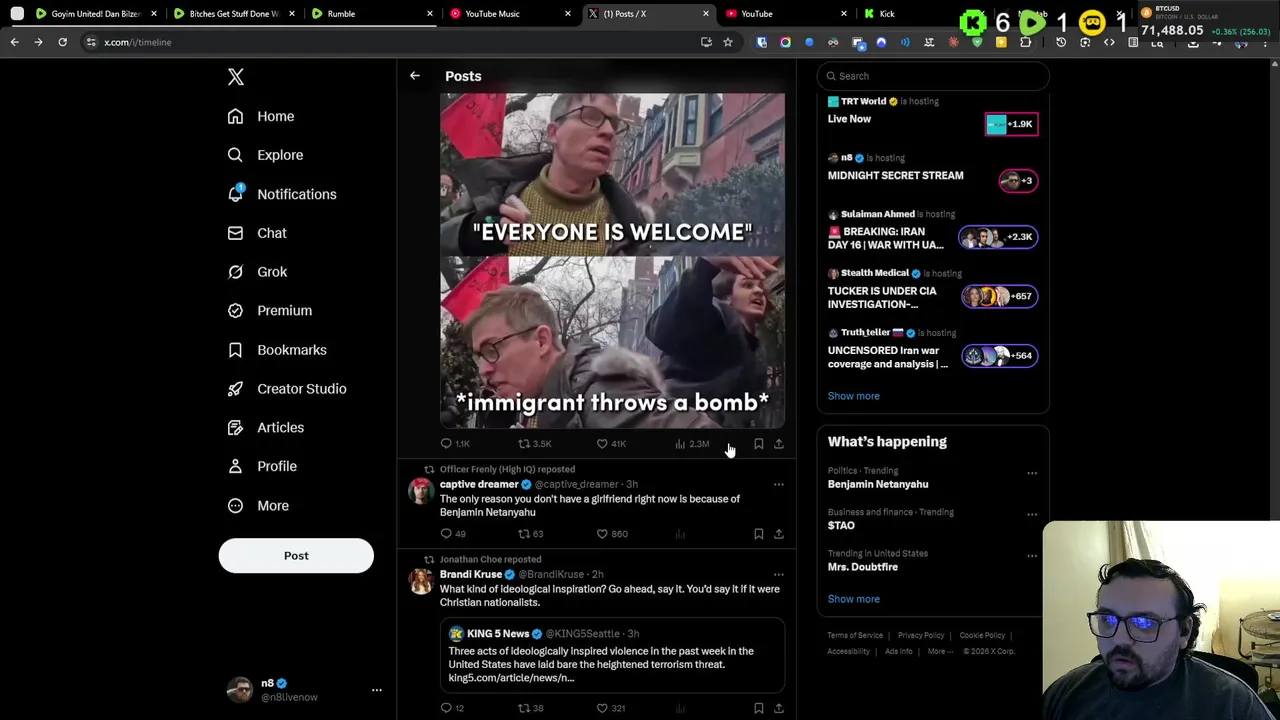
Task: Open quoted KING 5 News post
Action: pyautogui.click(x=612, y=654)
